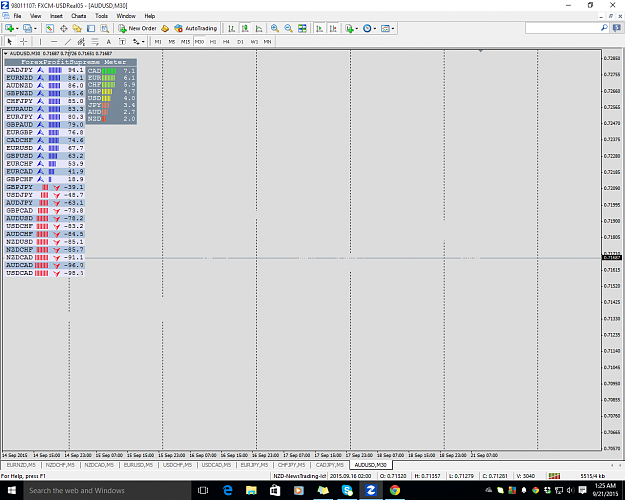Switch to H1 timeframe

213,41
